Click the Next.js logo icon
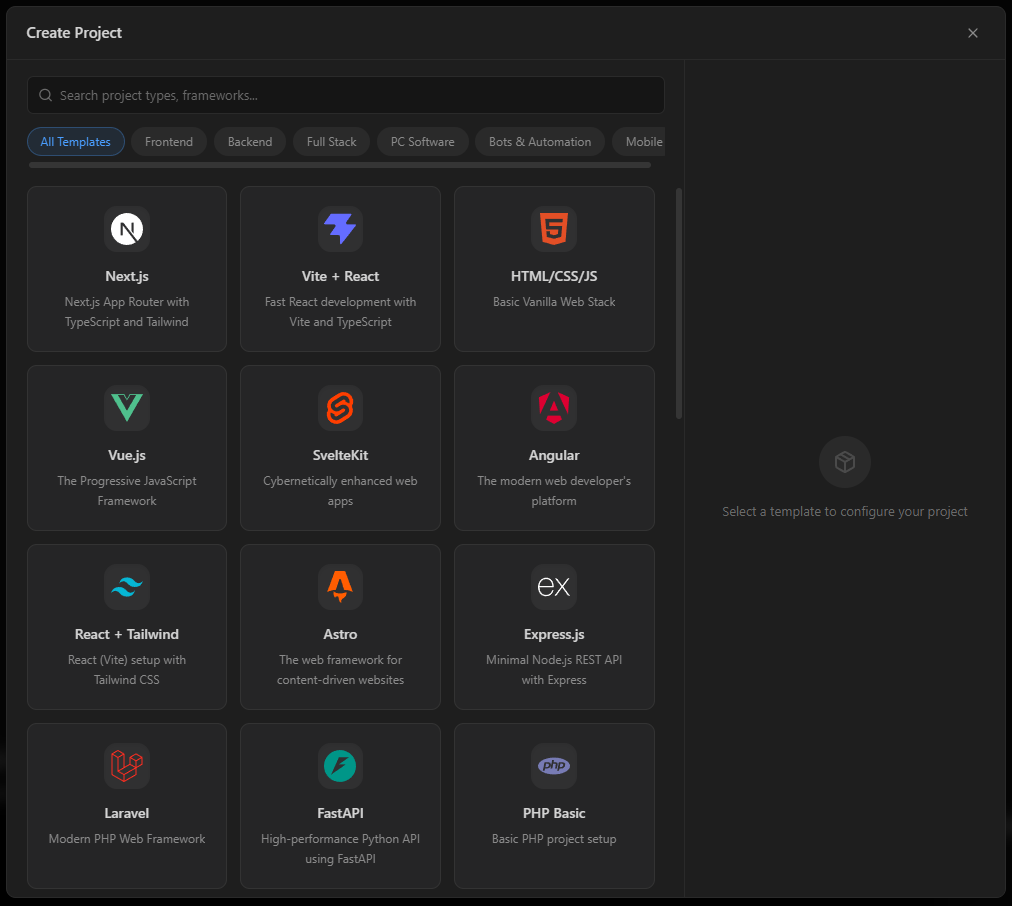Screen dimensions: 1012x906 (127, 229)
